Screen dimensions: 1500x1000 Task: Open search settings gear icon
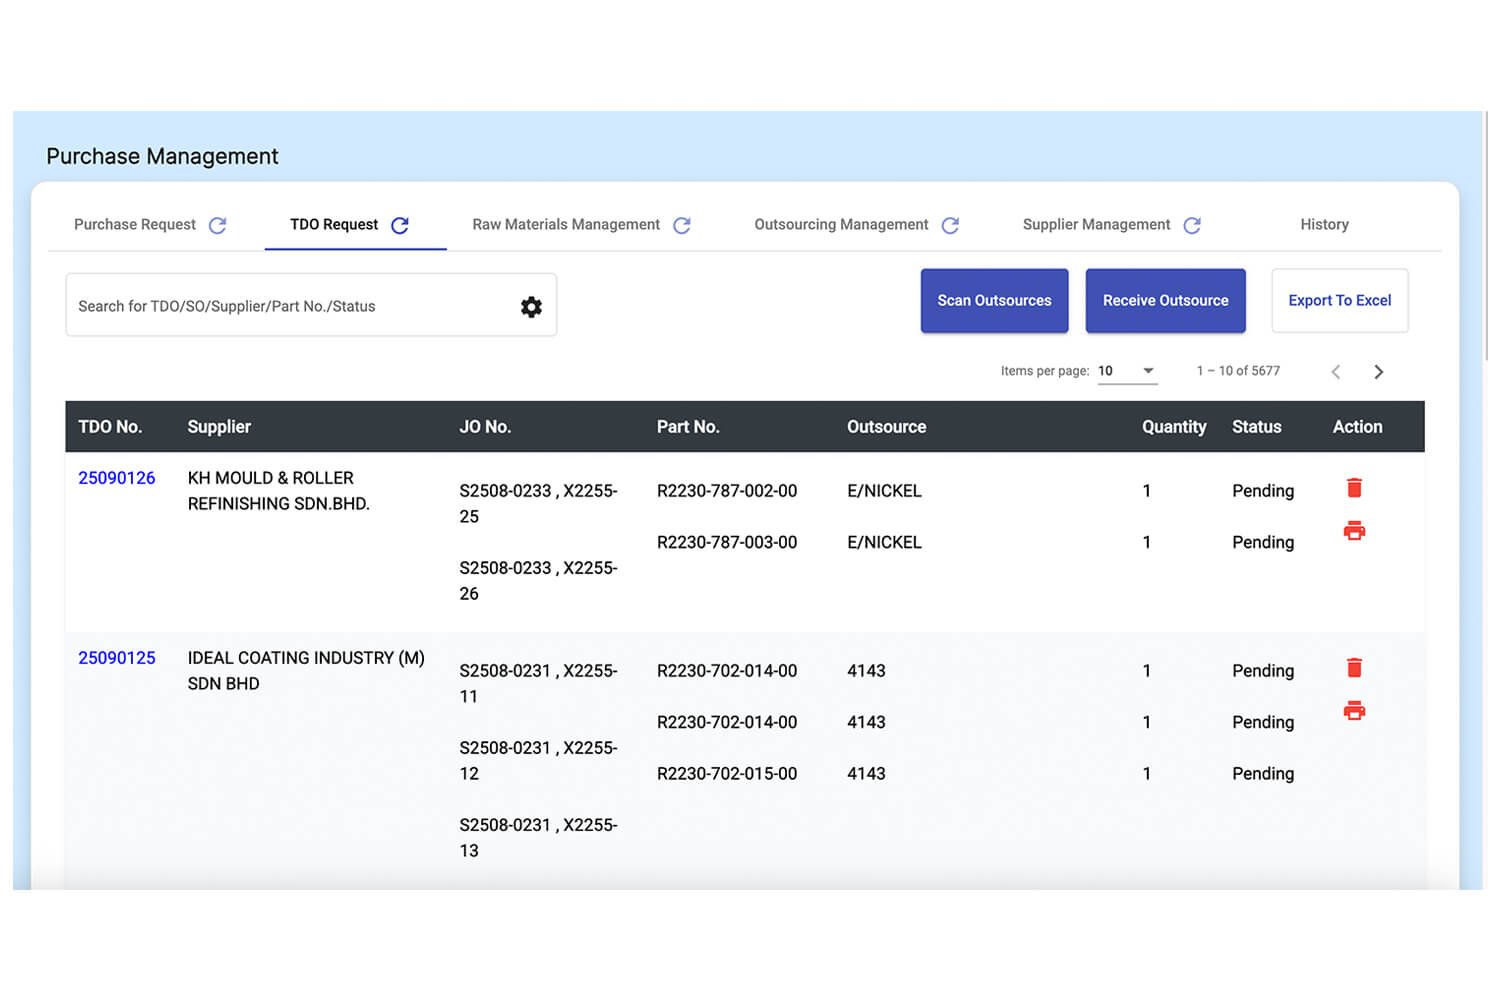(531, 307)
